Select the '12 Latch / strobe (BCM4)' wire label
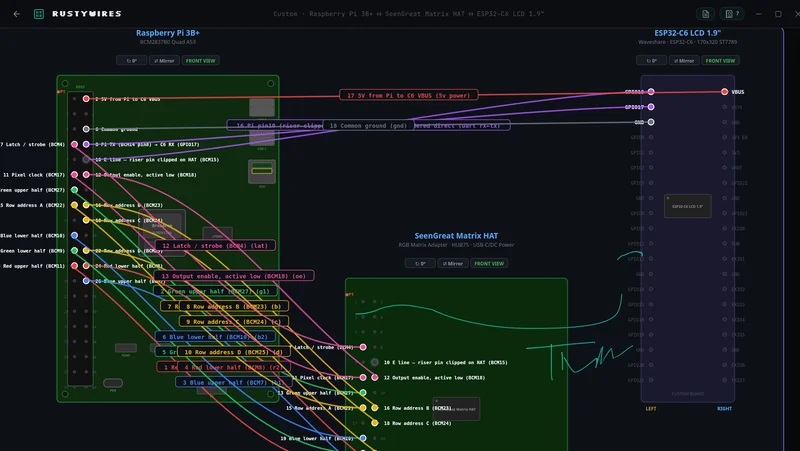Viewport: 800px width, 451px height. click(x=215, y=245)
